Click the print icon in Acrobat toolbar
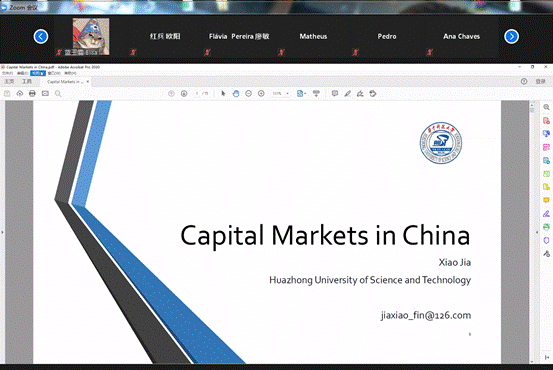 [32, 93]
